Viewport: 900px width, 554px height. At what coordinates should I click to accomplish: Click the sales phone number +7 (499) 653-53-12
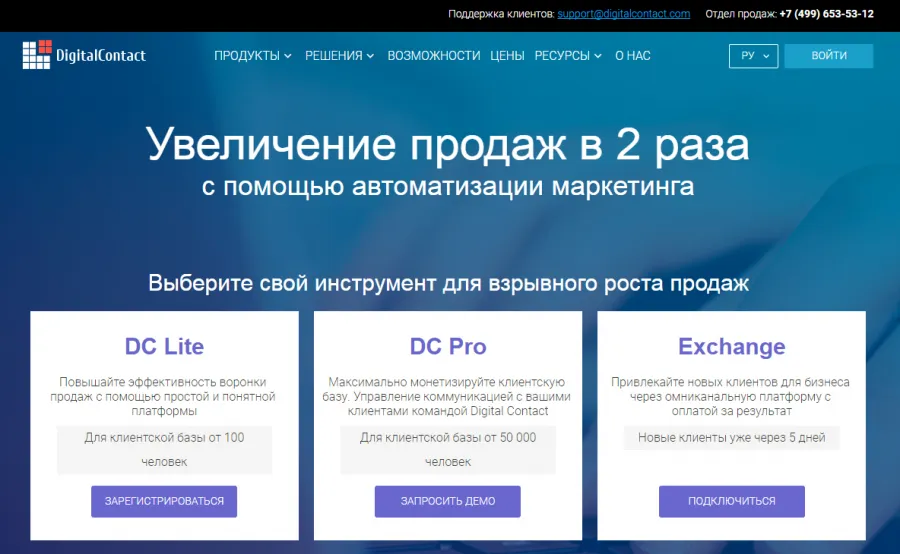pyautogui.click(x=827, y=14)
